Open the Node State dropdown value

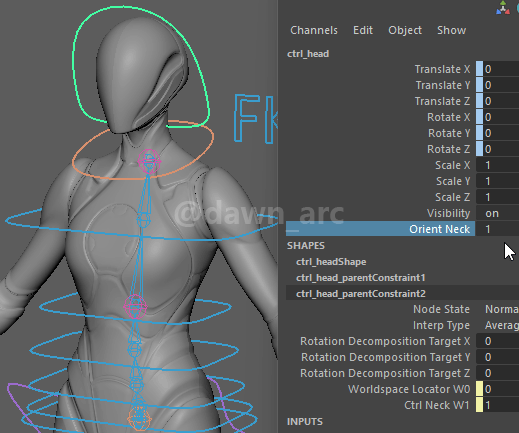[501, 309]
